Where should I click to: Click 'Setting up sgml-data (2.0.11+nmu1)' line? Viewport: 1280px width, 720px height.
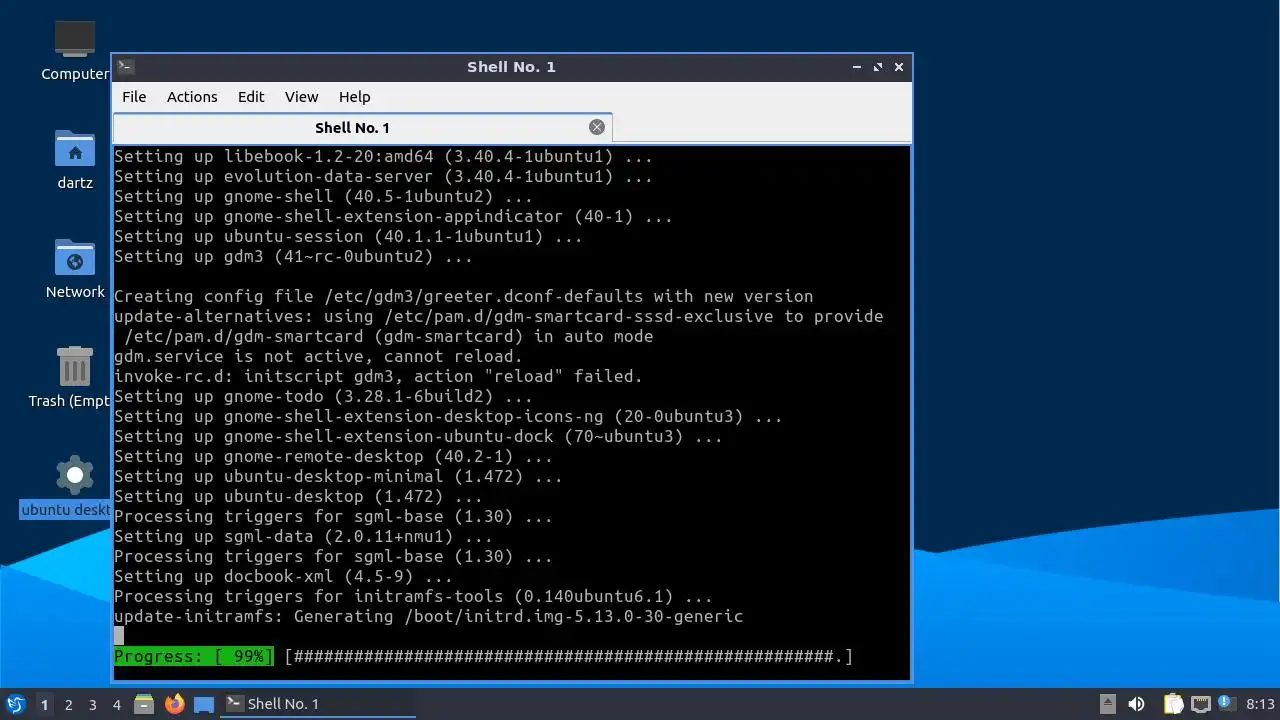click(x=303, y=536)
